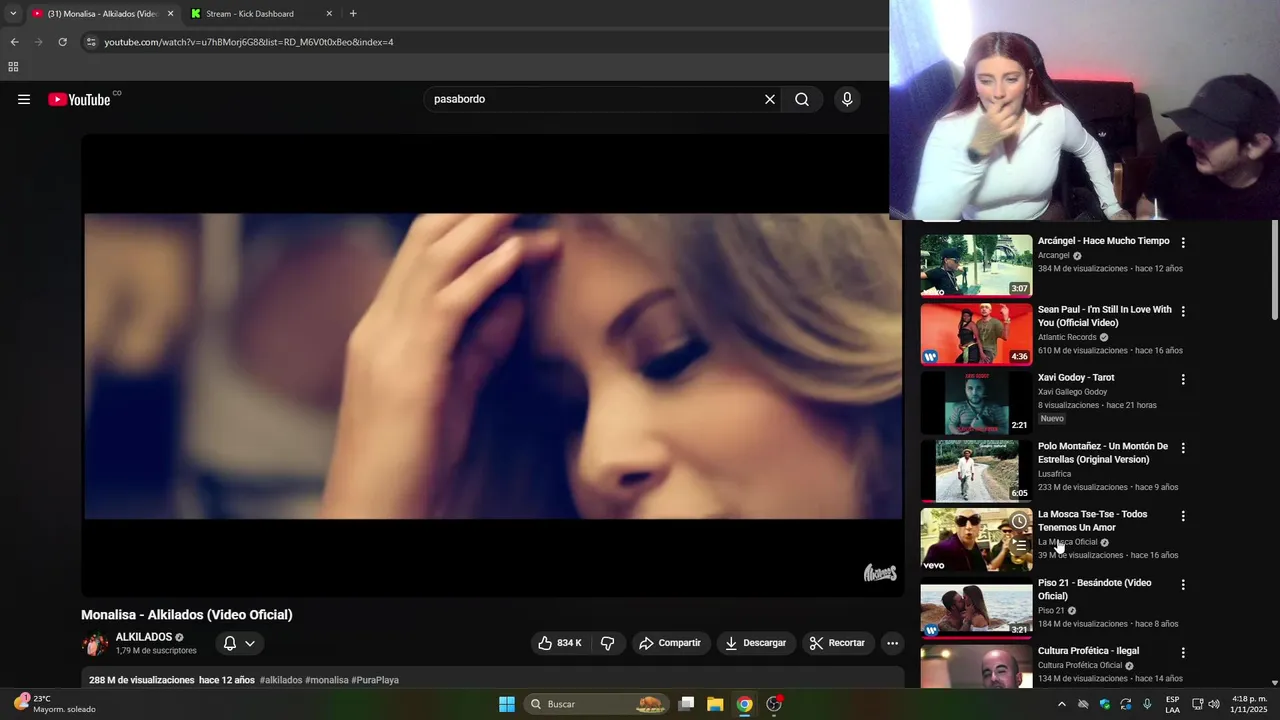The width and height of the screenshot is (1280, 720).
Task: Reload the current page
Action: click(x=62, y=42)
